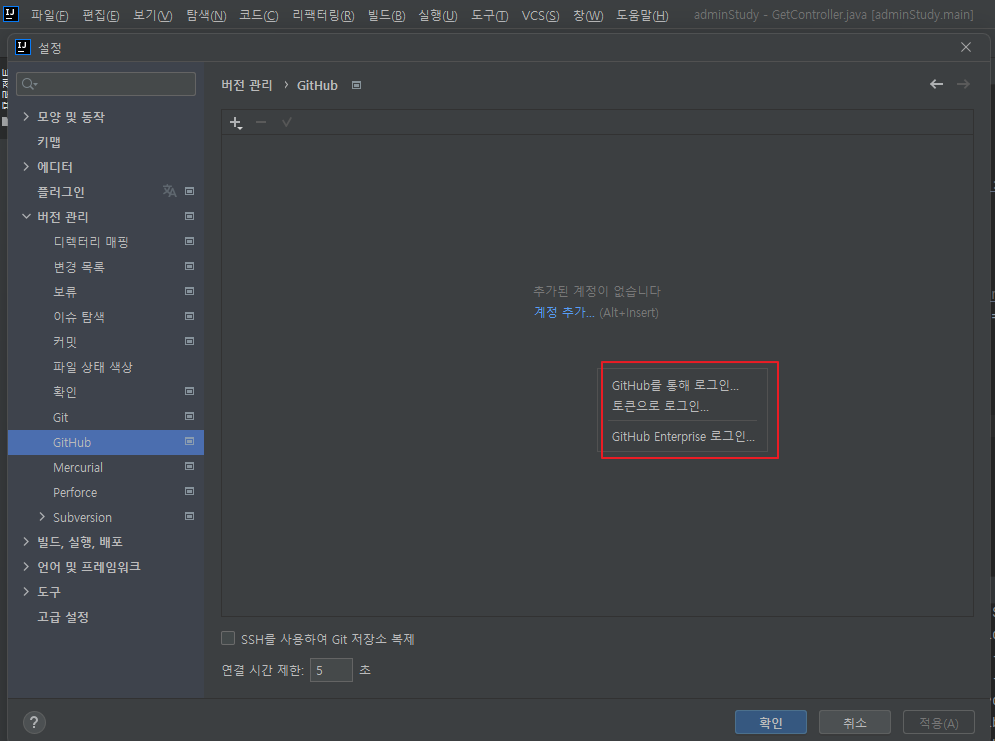Screen dimensions: 995x741
Task: Click the project icon beside 확인 tree item
Action: pos(189,391)
